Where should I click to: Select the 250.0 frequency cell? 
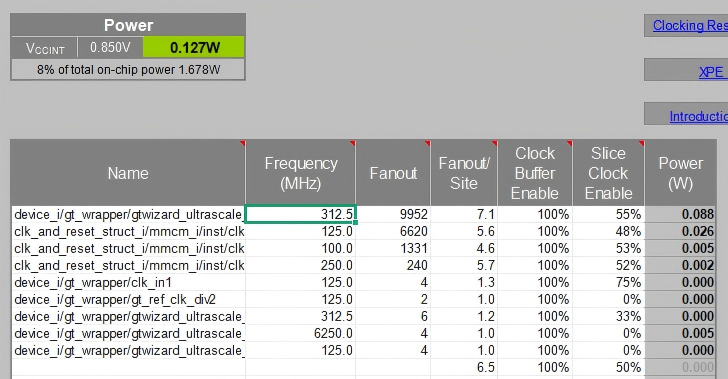(x=300, y=265)
